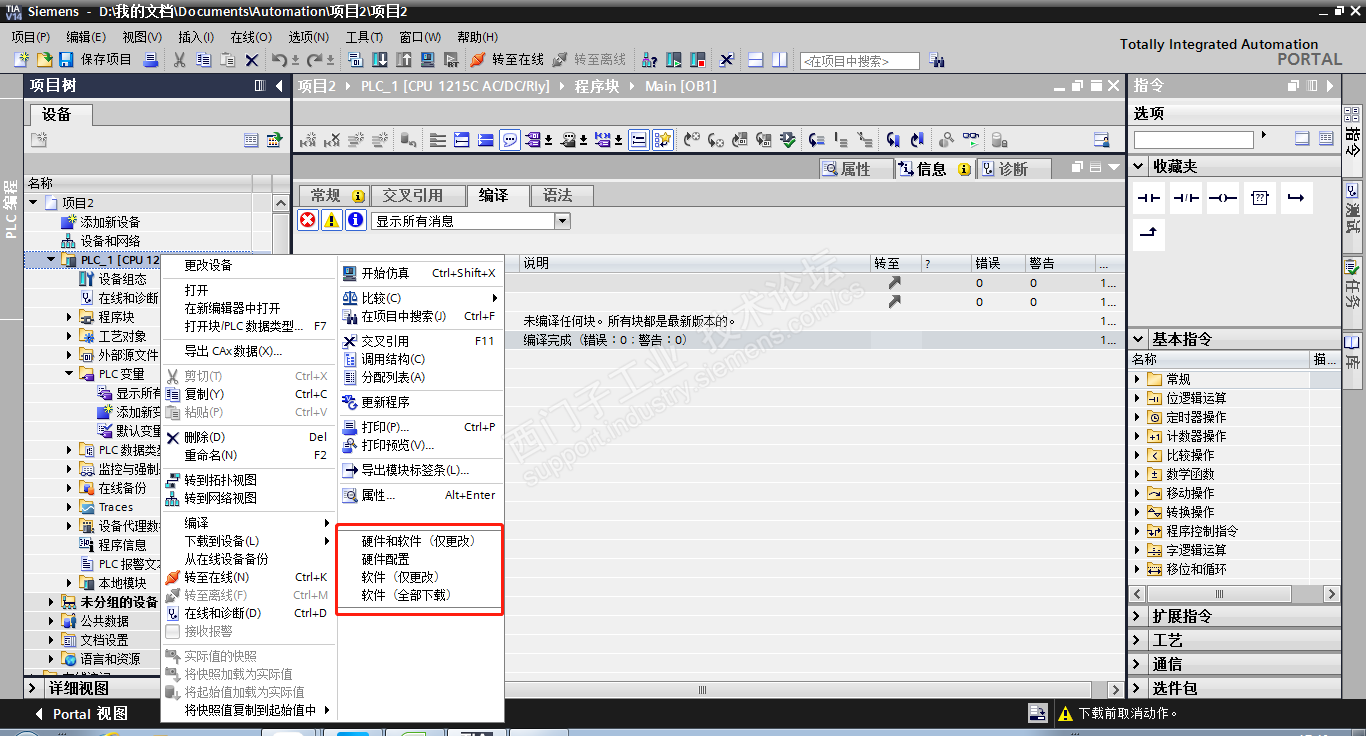The image size is (1366, 736).
Task: Collapse the project tree panel arrow
Action: pyautogui.click(x=279, y=86)
